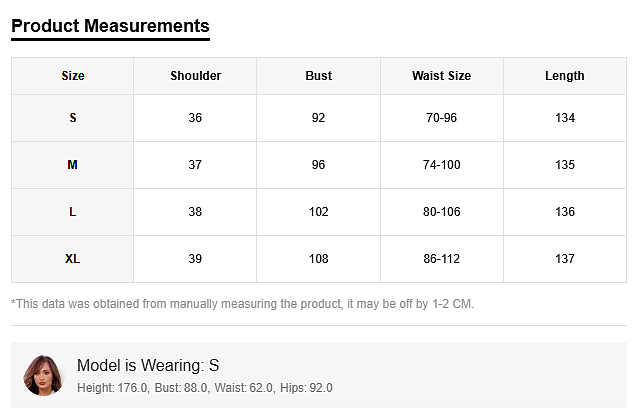Image resolution: width=636 pixels, height=419 pixels.
Task: Click the model avatar thumbnail
Action: [43, 375]
